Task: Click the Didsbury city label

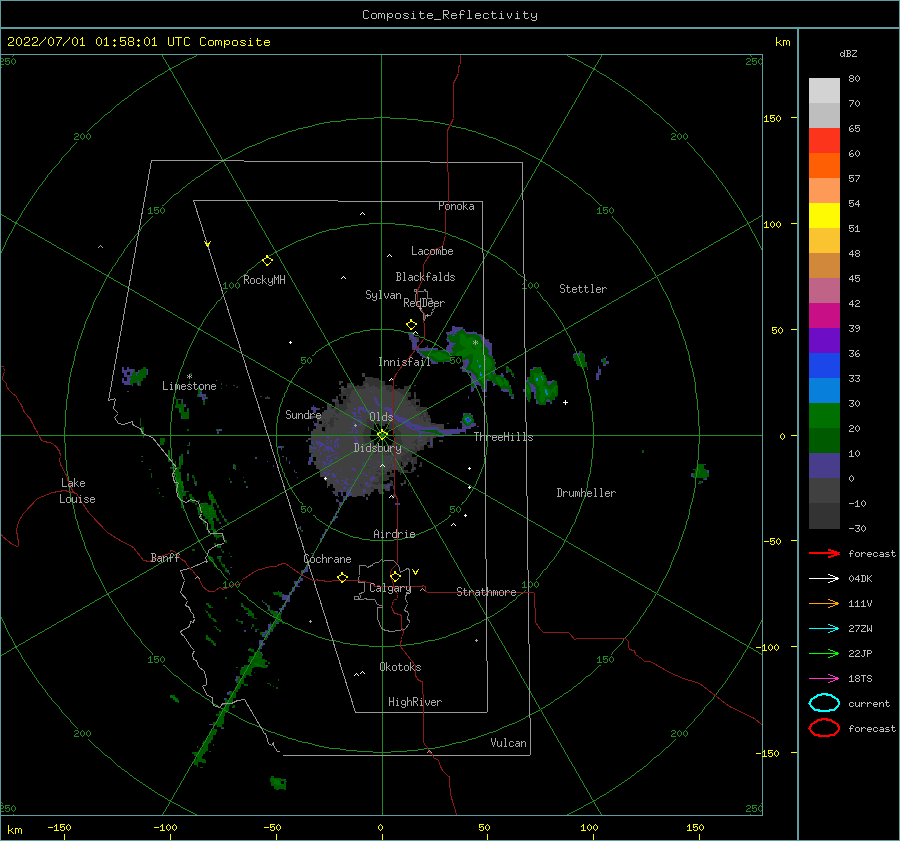Action: [x=377, y=448]
